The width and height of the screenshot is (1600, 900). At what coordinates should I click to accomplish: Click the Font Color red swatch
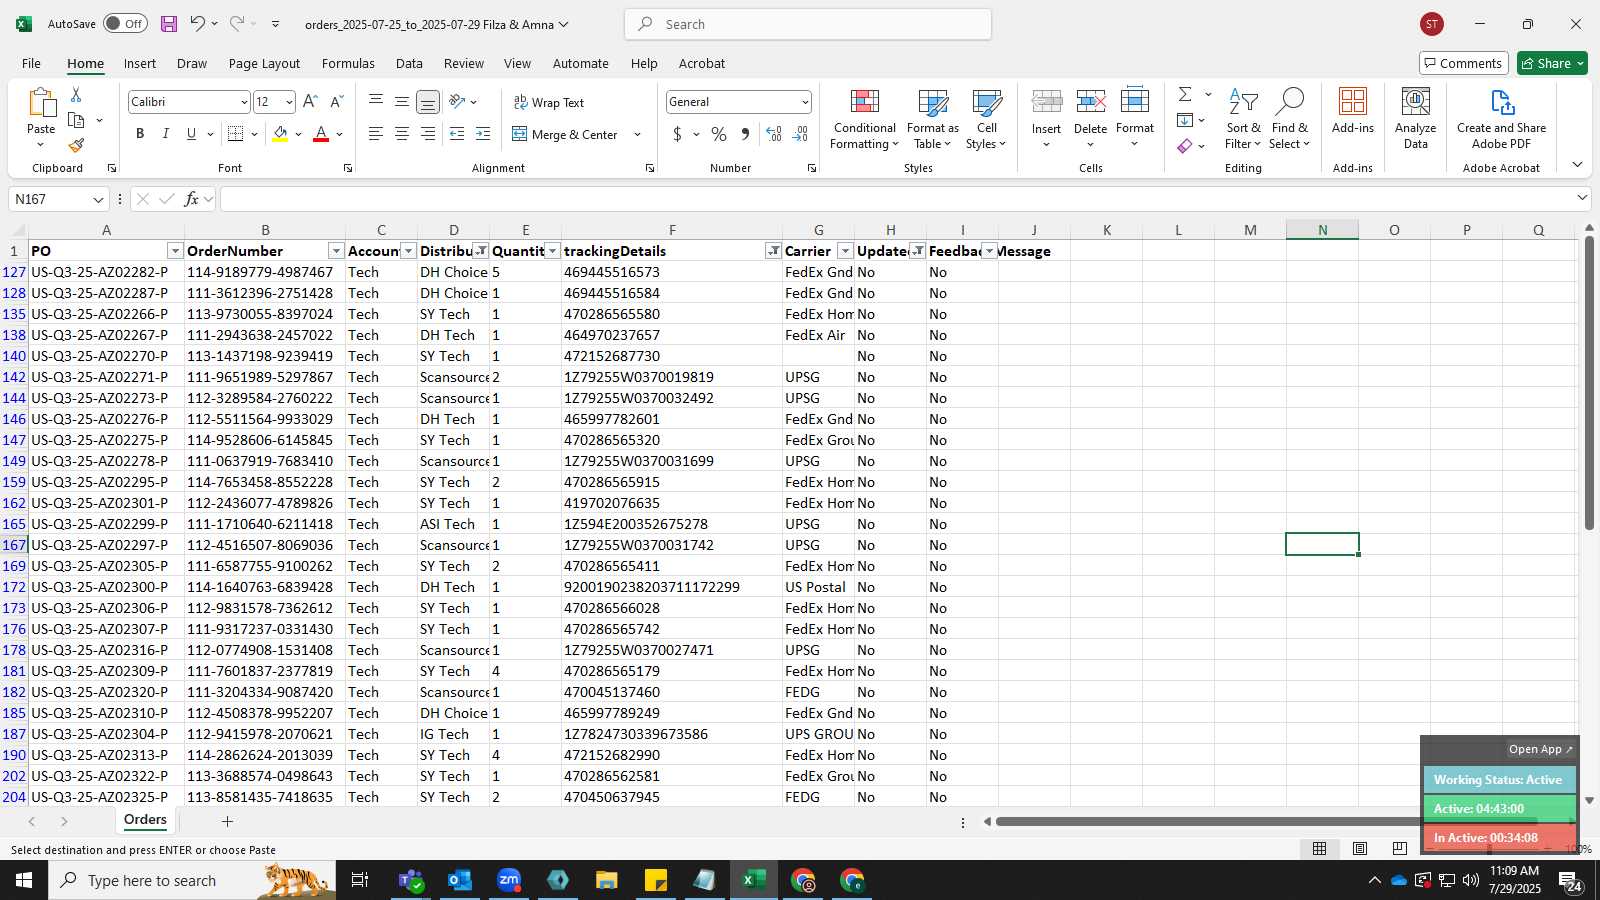[x=321, y=134]
